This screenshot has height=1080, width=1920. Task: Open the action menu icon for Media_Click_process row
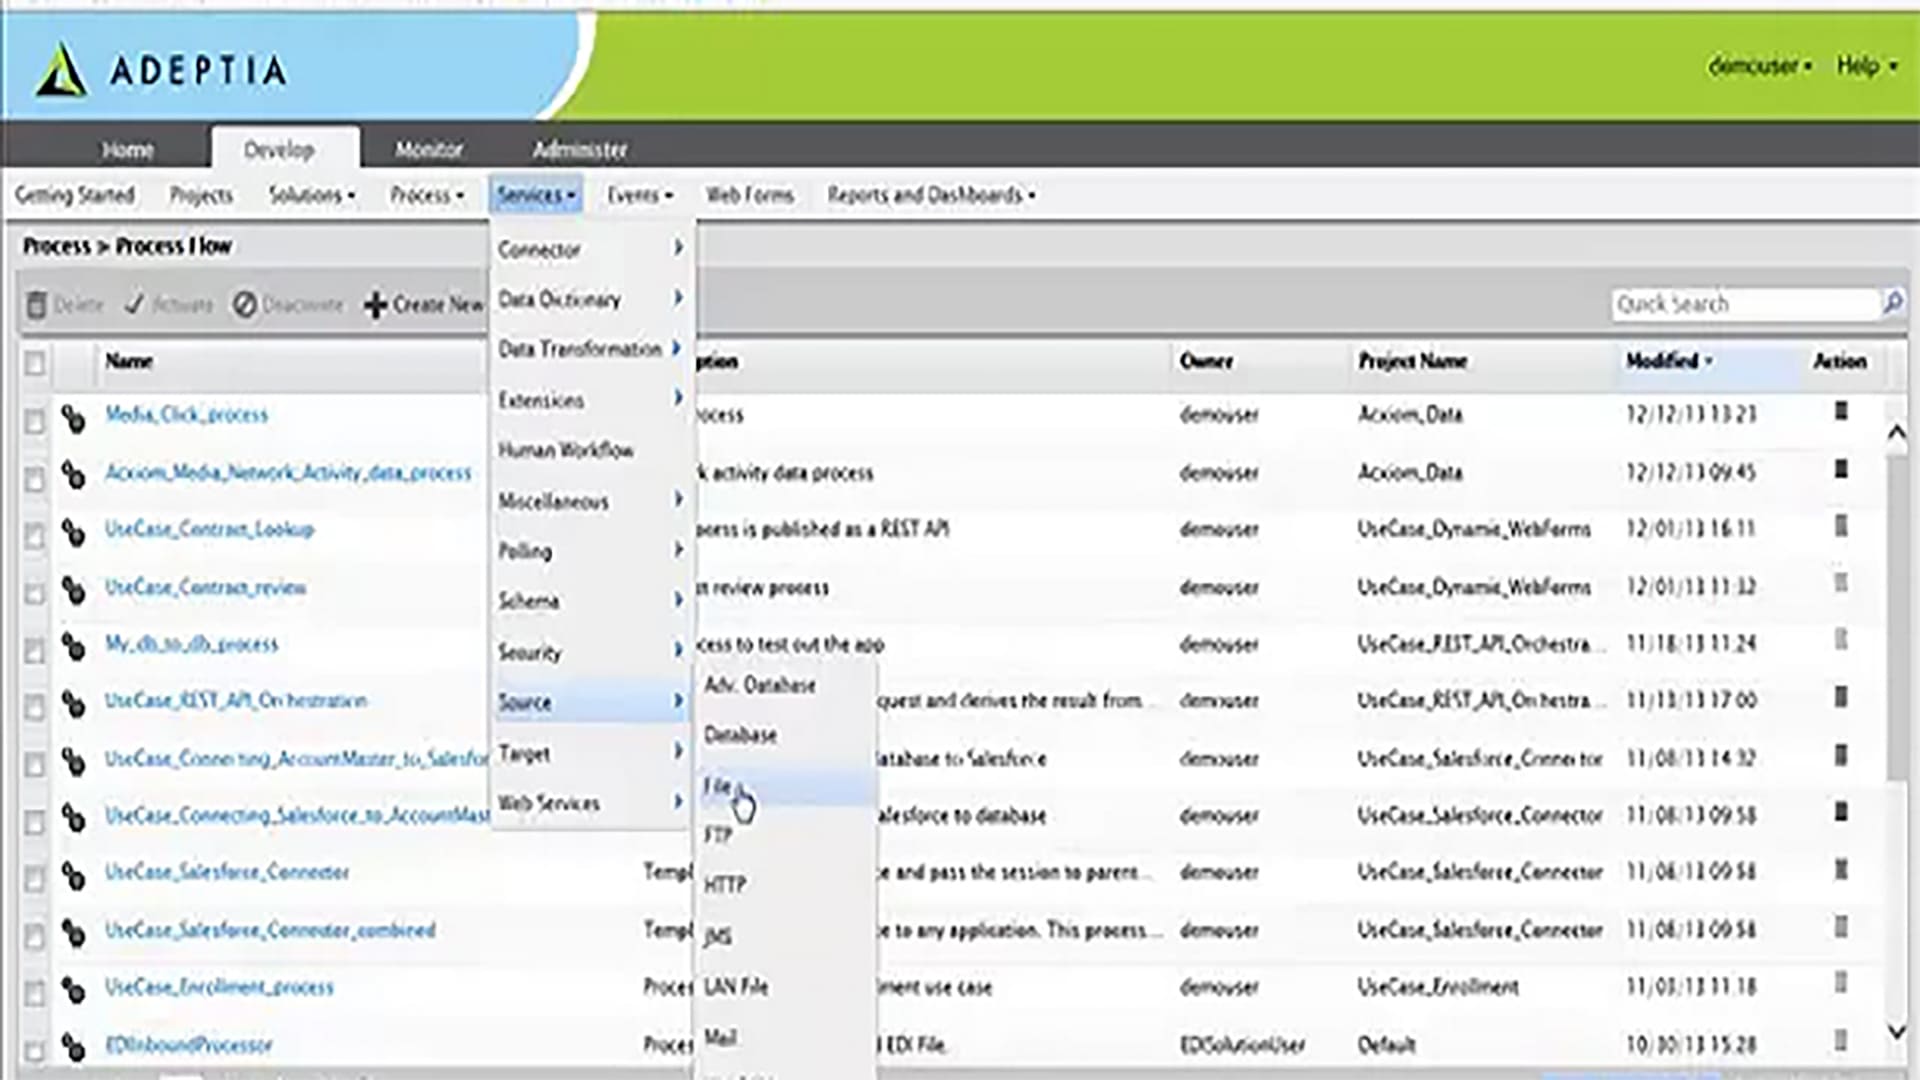click(x=1840, y=411)
